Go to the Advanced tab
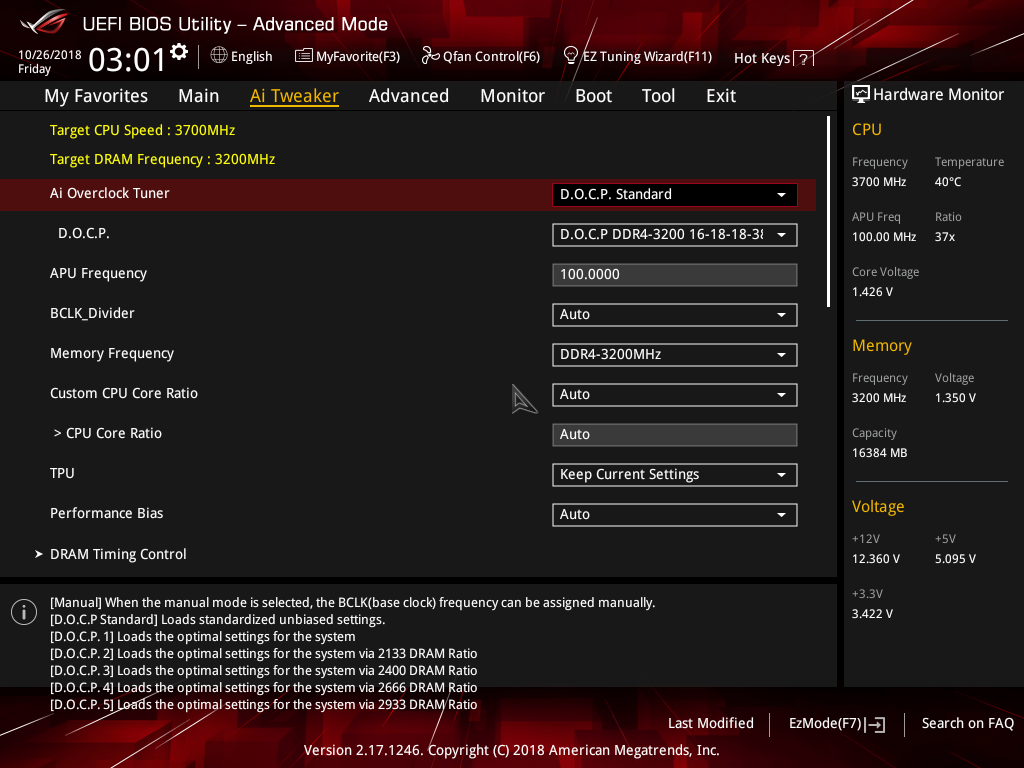Screen dimensions: 1024x768 (409, 96)
